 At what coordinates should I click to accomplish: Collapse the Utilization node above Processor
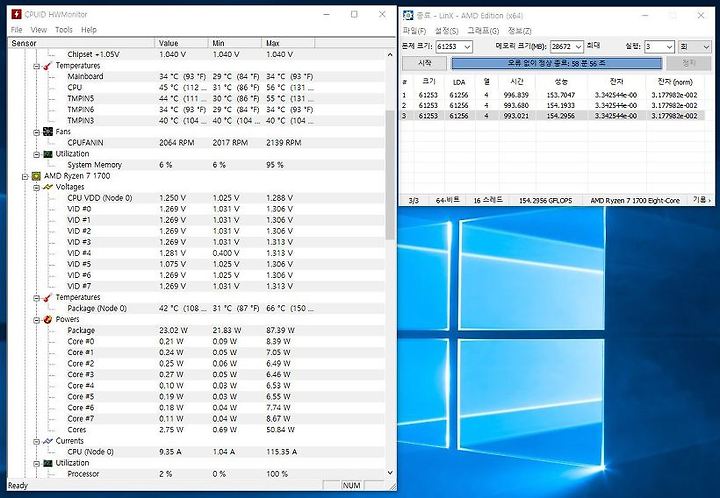click(x=36, y=463)
